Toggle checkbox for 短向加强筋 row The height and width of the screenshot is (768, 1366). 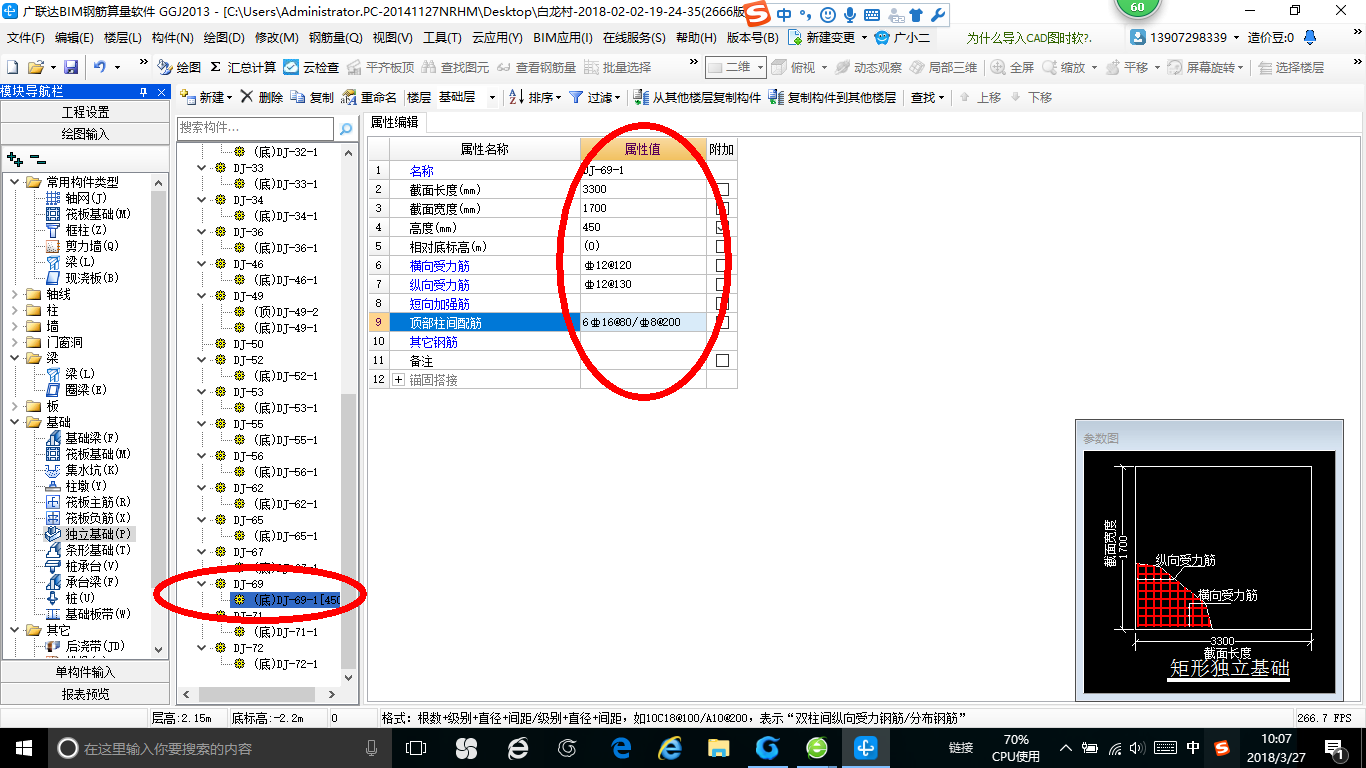(x=722, y=303)
